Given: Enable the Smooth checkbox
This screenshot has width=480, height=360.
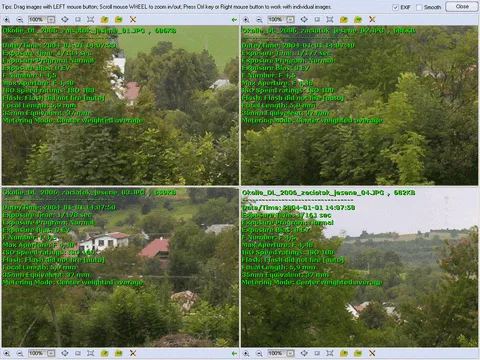Looking at the screenshot, I should pyautogui.click(x=419, y=7).
